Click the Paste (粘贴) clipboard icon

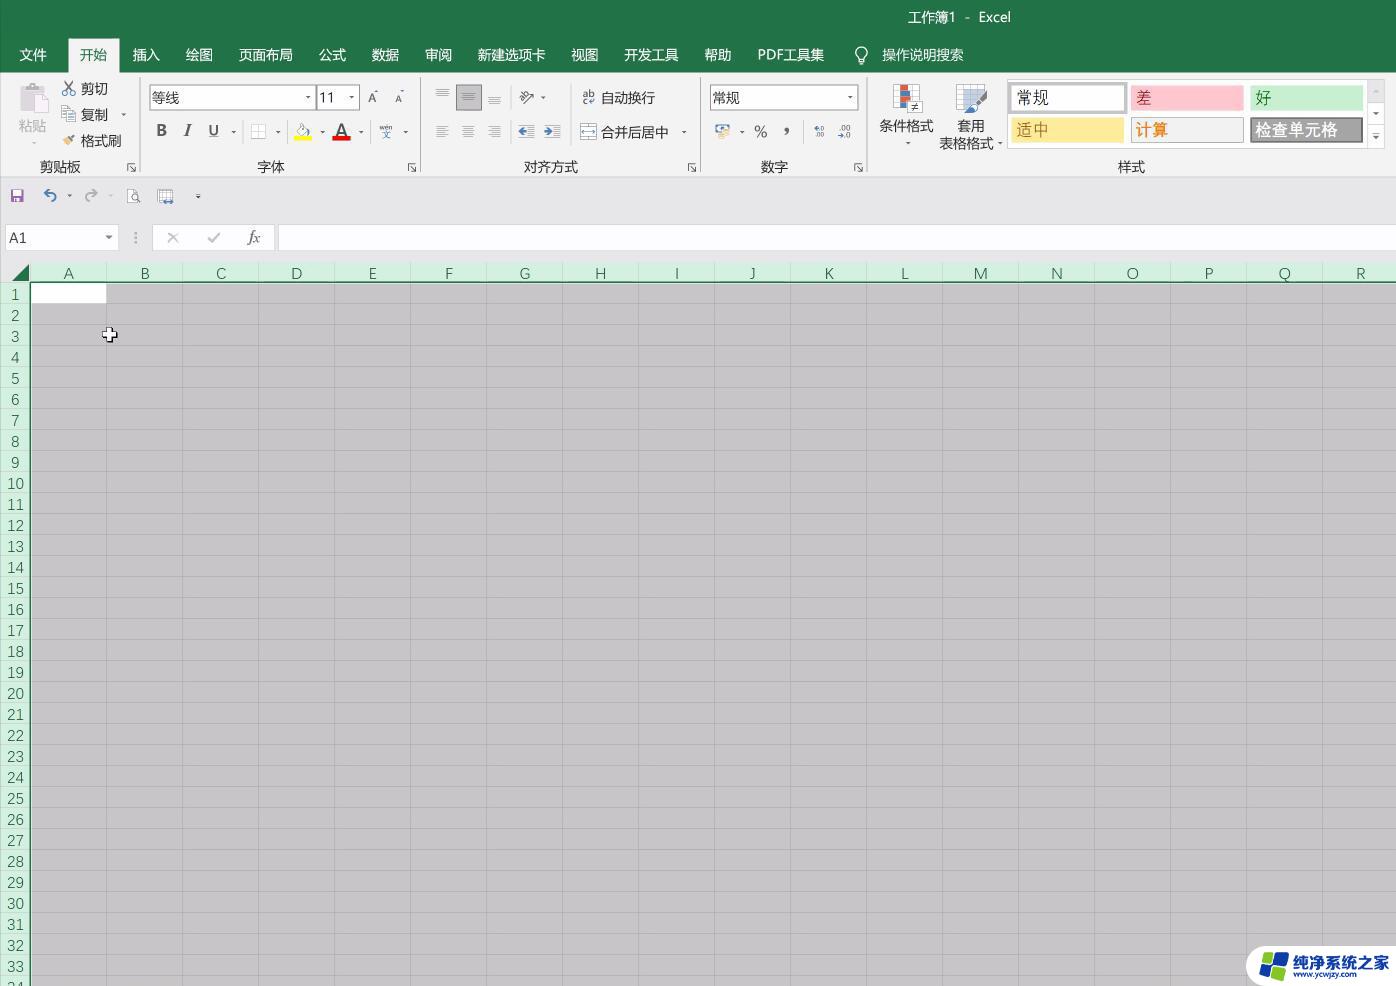click(33, 99)
